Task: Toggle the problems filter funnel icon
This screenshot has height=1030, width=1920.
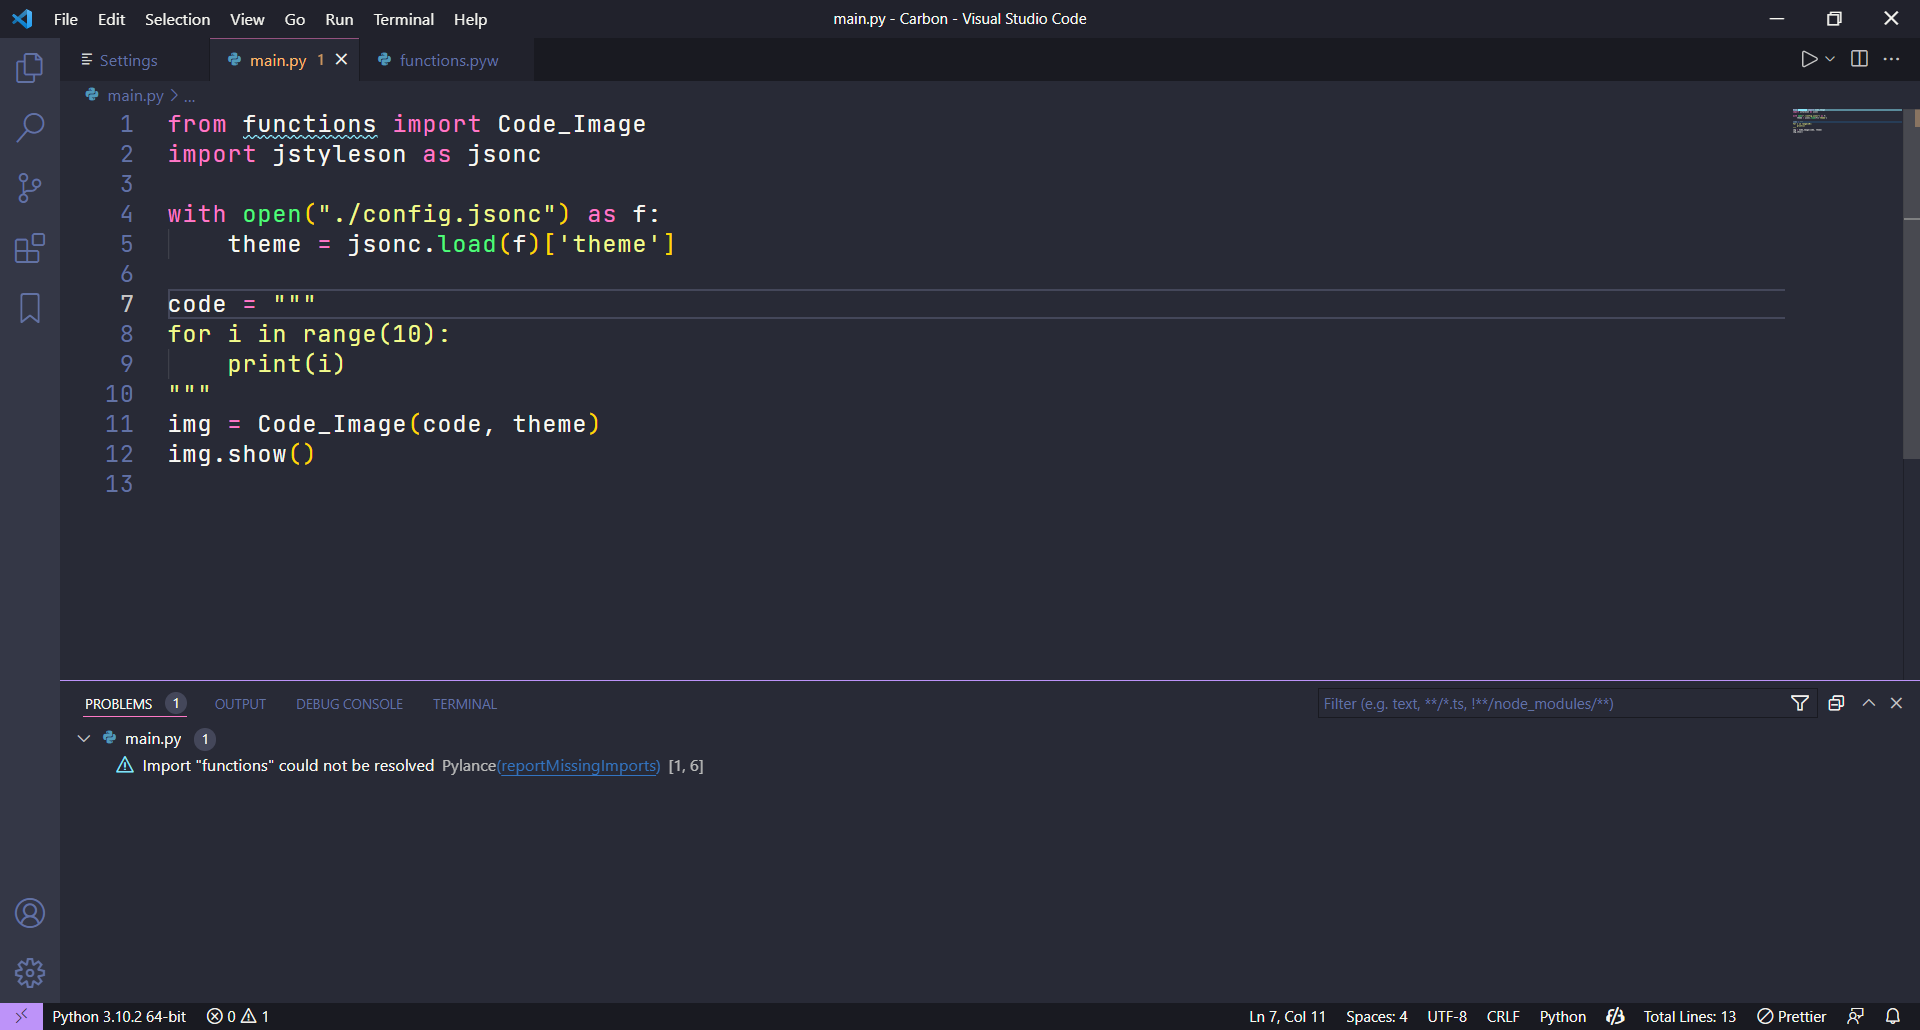Action: pyautogui.click(x=1799, y=703)
